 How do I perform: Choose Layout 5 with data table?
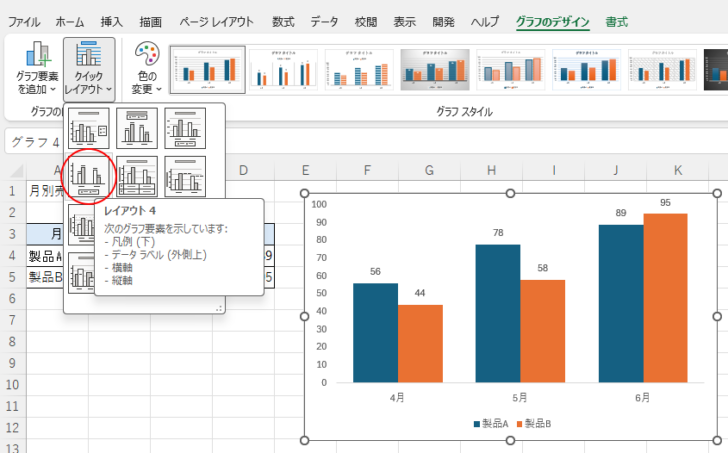click(x=136, y=176)
